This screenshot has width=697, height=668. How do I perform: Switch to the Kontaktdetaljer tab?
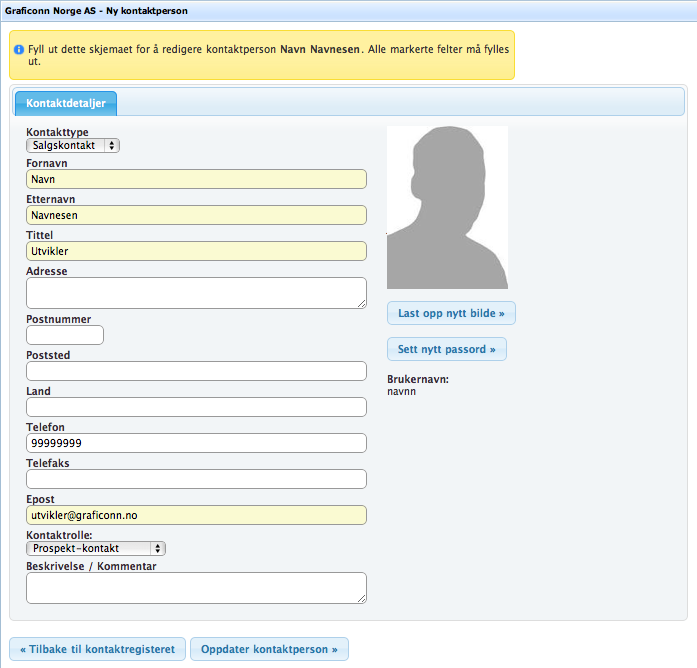(x=66, y=103)
